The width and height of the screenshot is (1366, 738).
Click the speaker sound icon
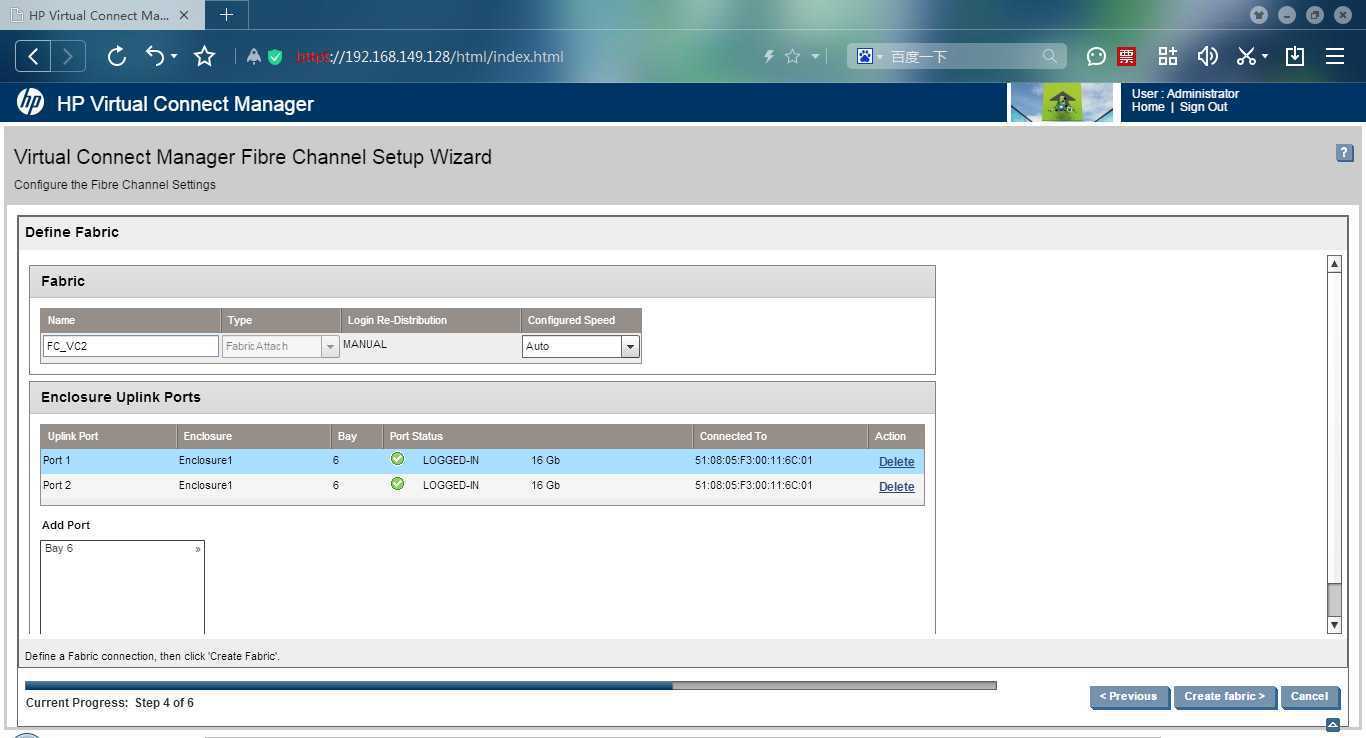click(1207, 57)
